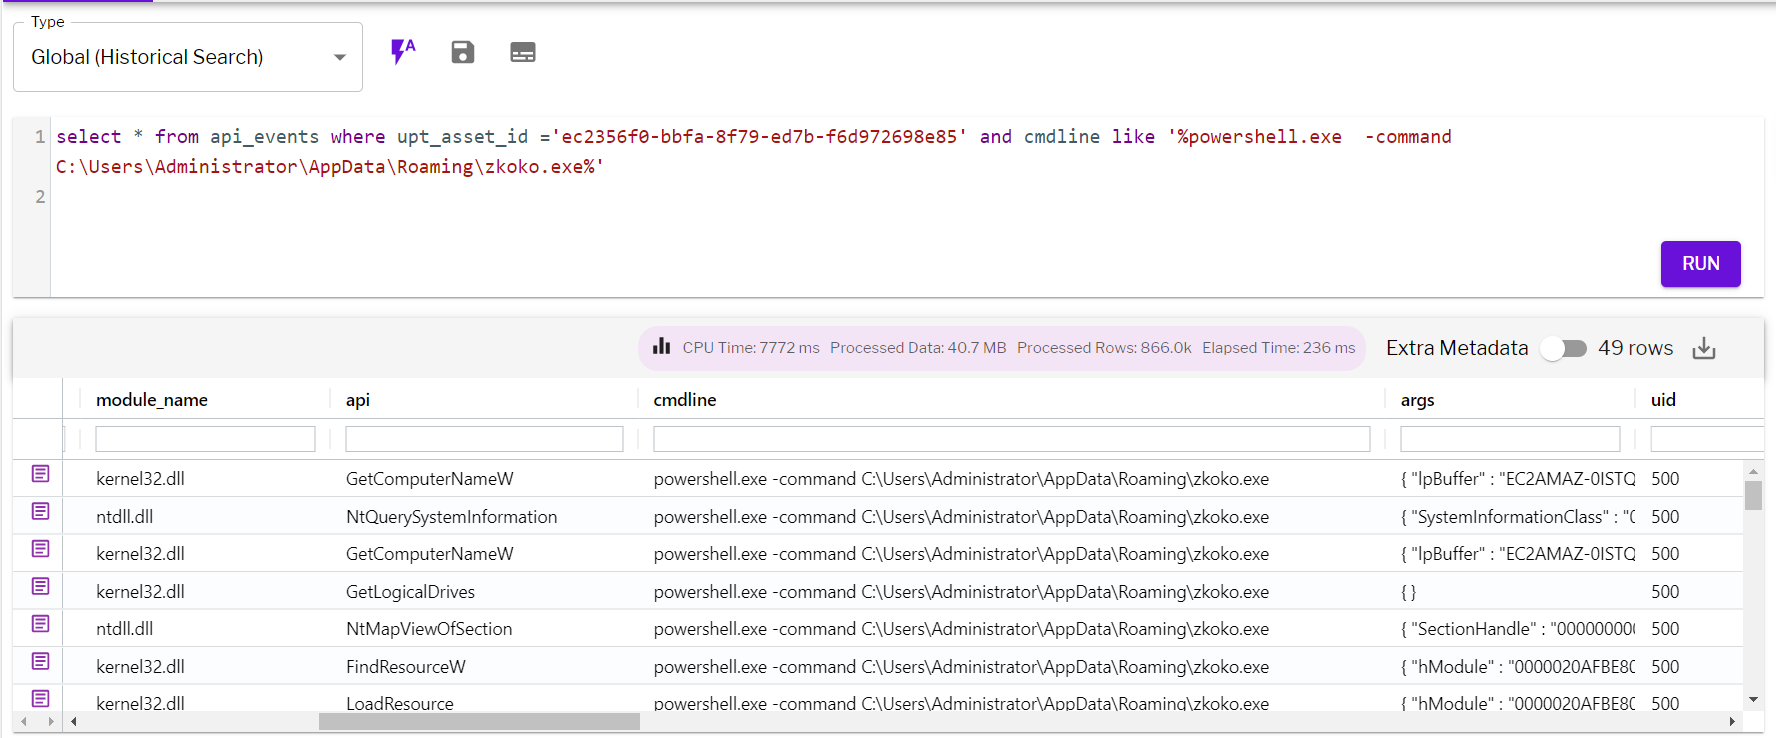The height and width of the screenshot is (738, 1776).
Task: Click the horizontal scrollbar thumb of results
Action: click(x=479, y=722)
